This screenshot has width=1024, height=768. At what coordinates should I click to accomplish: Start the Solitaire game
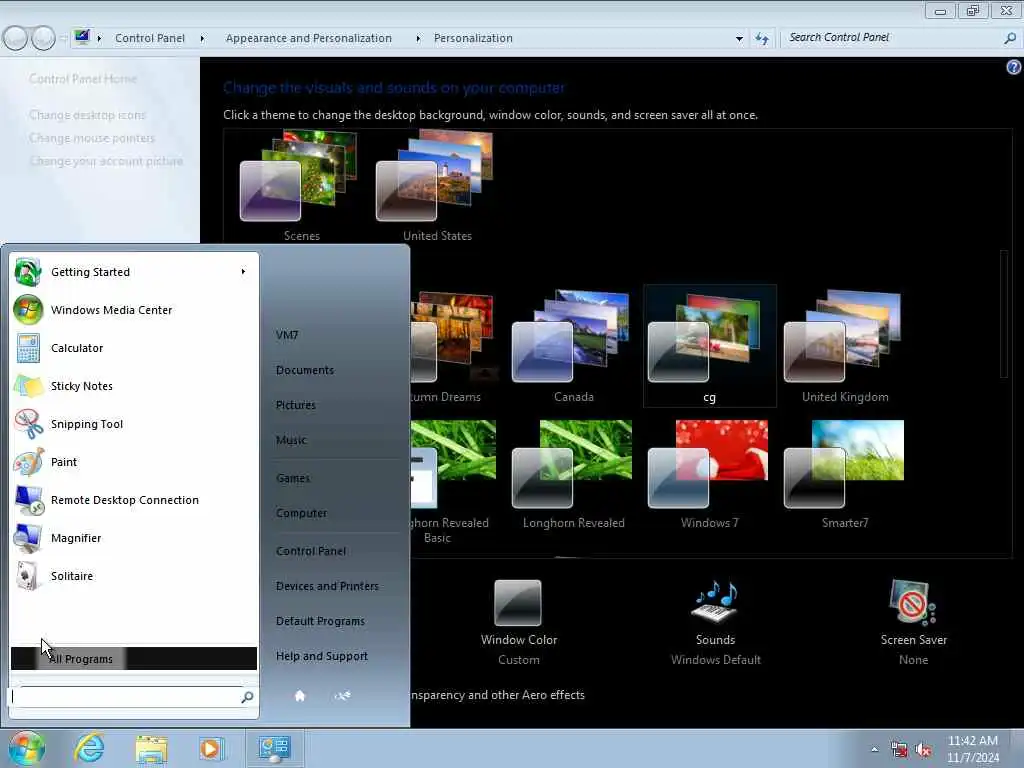pyautogui.click(x=134, y=575)
